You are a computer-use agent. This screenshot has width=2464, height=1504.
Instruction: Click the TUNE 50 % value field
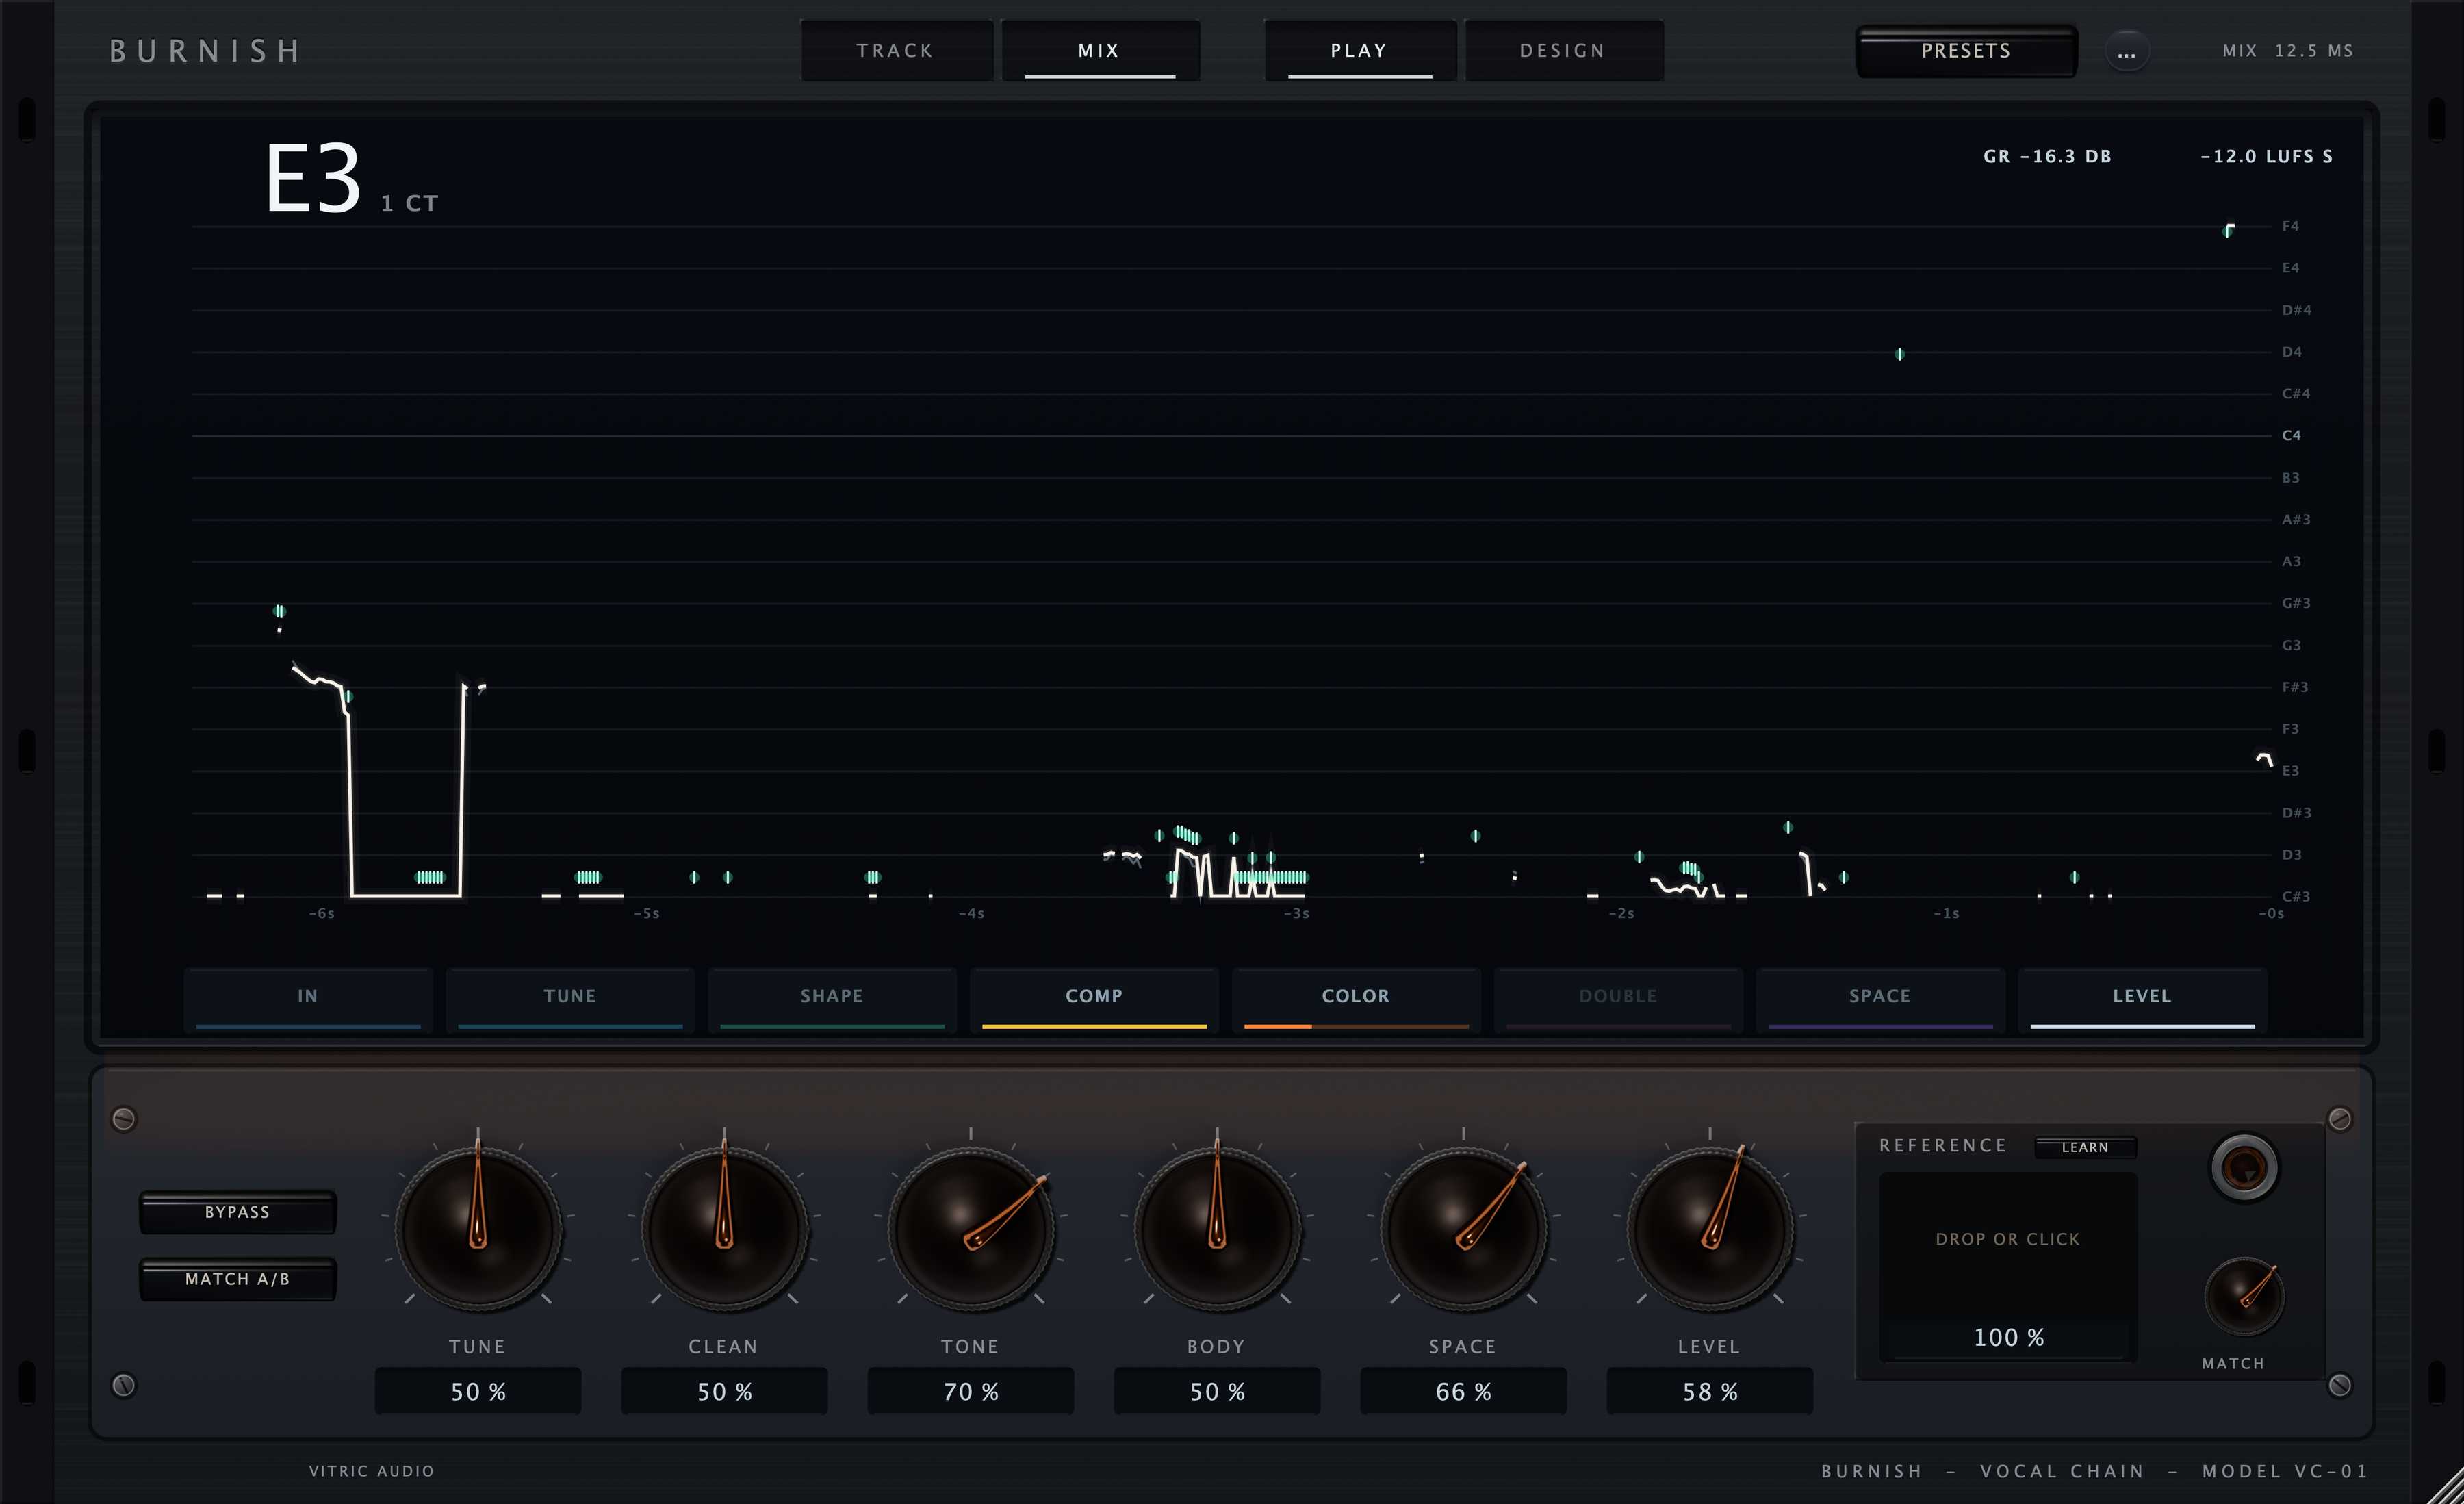(478, 1391)
